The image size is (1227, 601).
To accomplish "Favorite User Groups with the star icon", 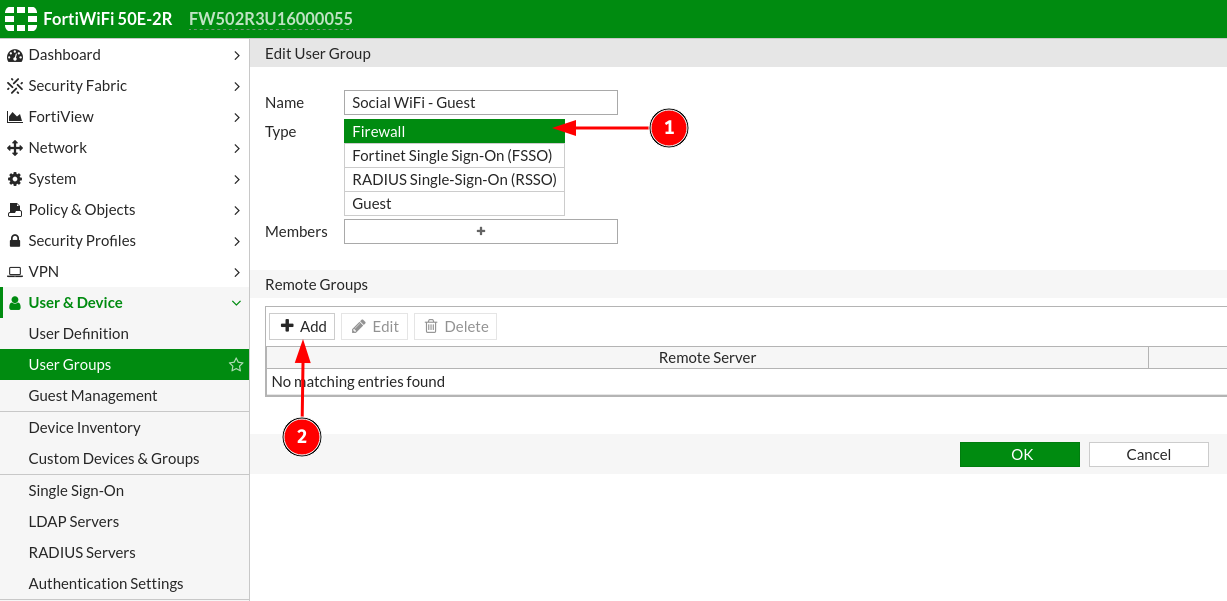I will pyautogui.click(x=236, y=365).
